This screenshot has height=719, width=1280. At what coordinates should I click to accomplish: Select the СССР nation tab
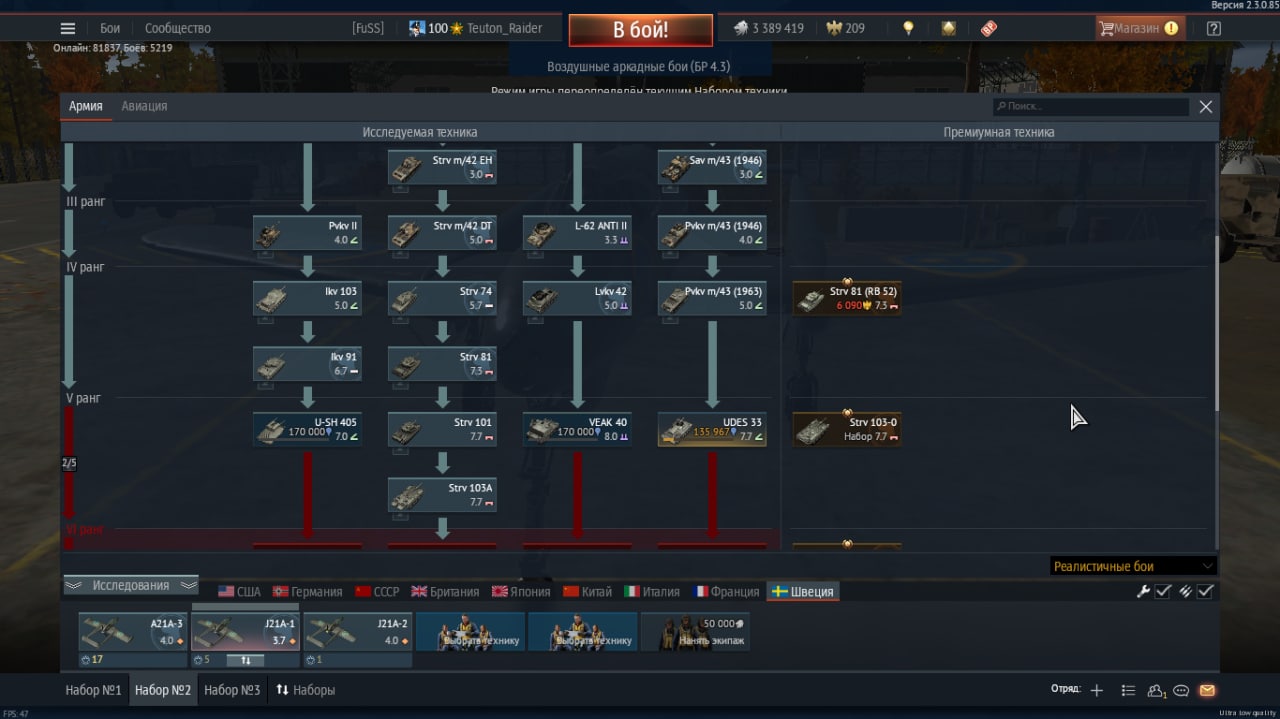coord(377,591)
